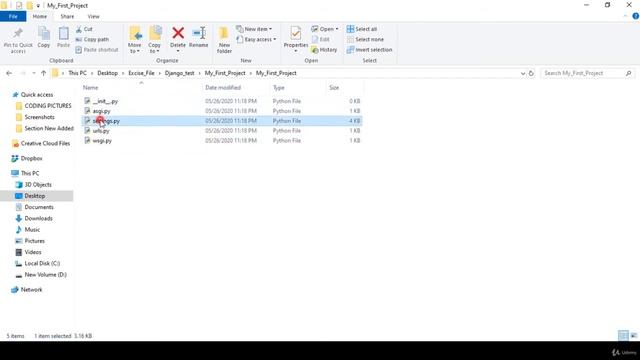Sort by the Name column header
Screen dimensions: 640x360
(x=90, y=88)
